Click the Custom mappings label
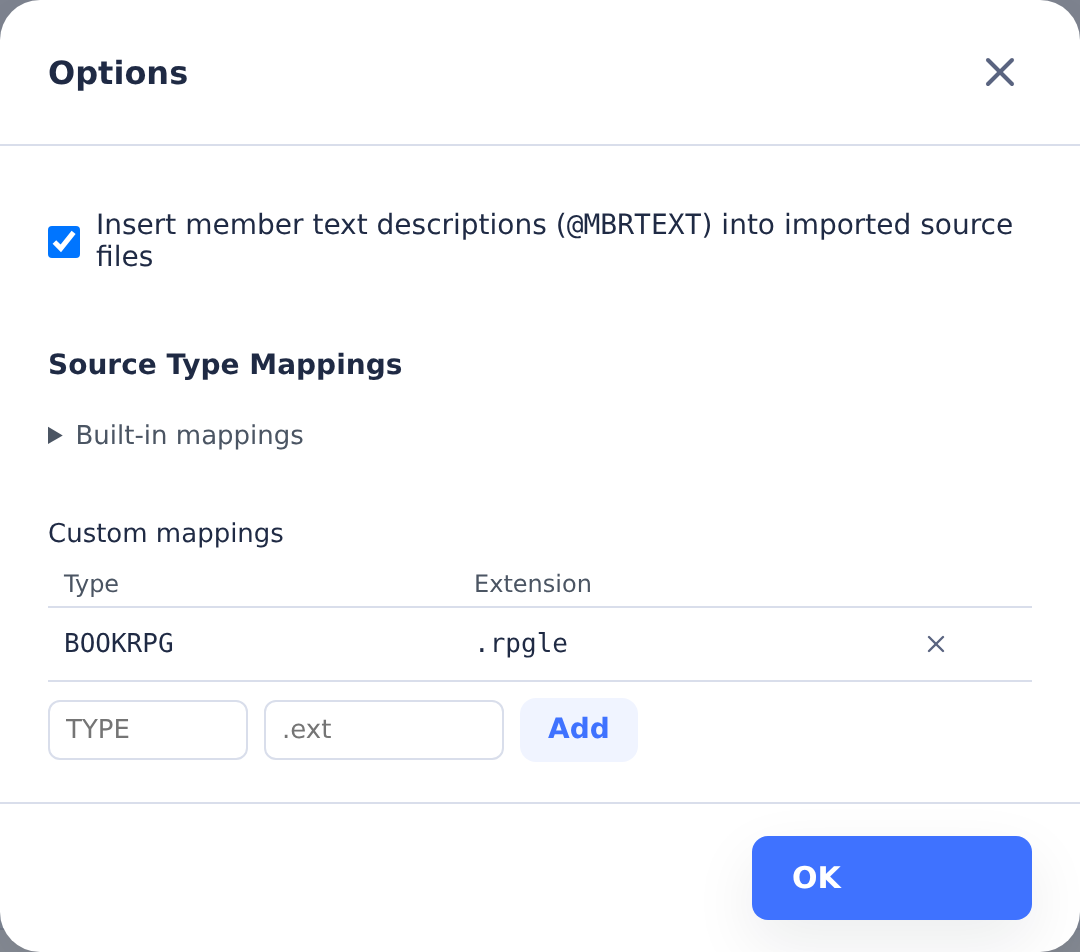Image resolution: width=1080 pixels, height=952 pixels. pos(166,533)
